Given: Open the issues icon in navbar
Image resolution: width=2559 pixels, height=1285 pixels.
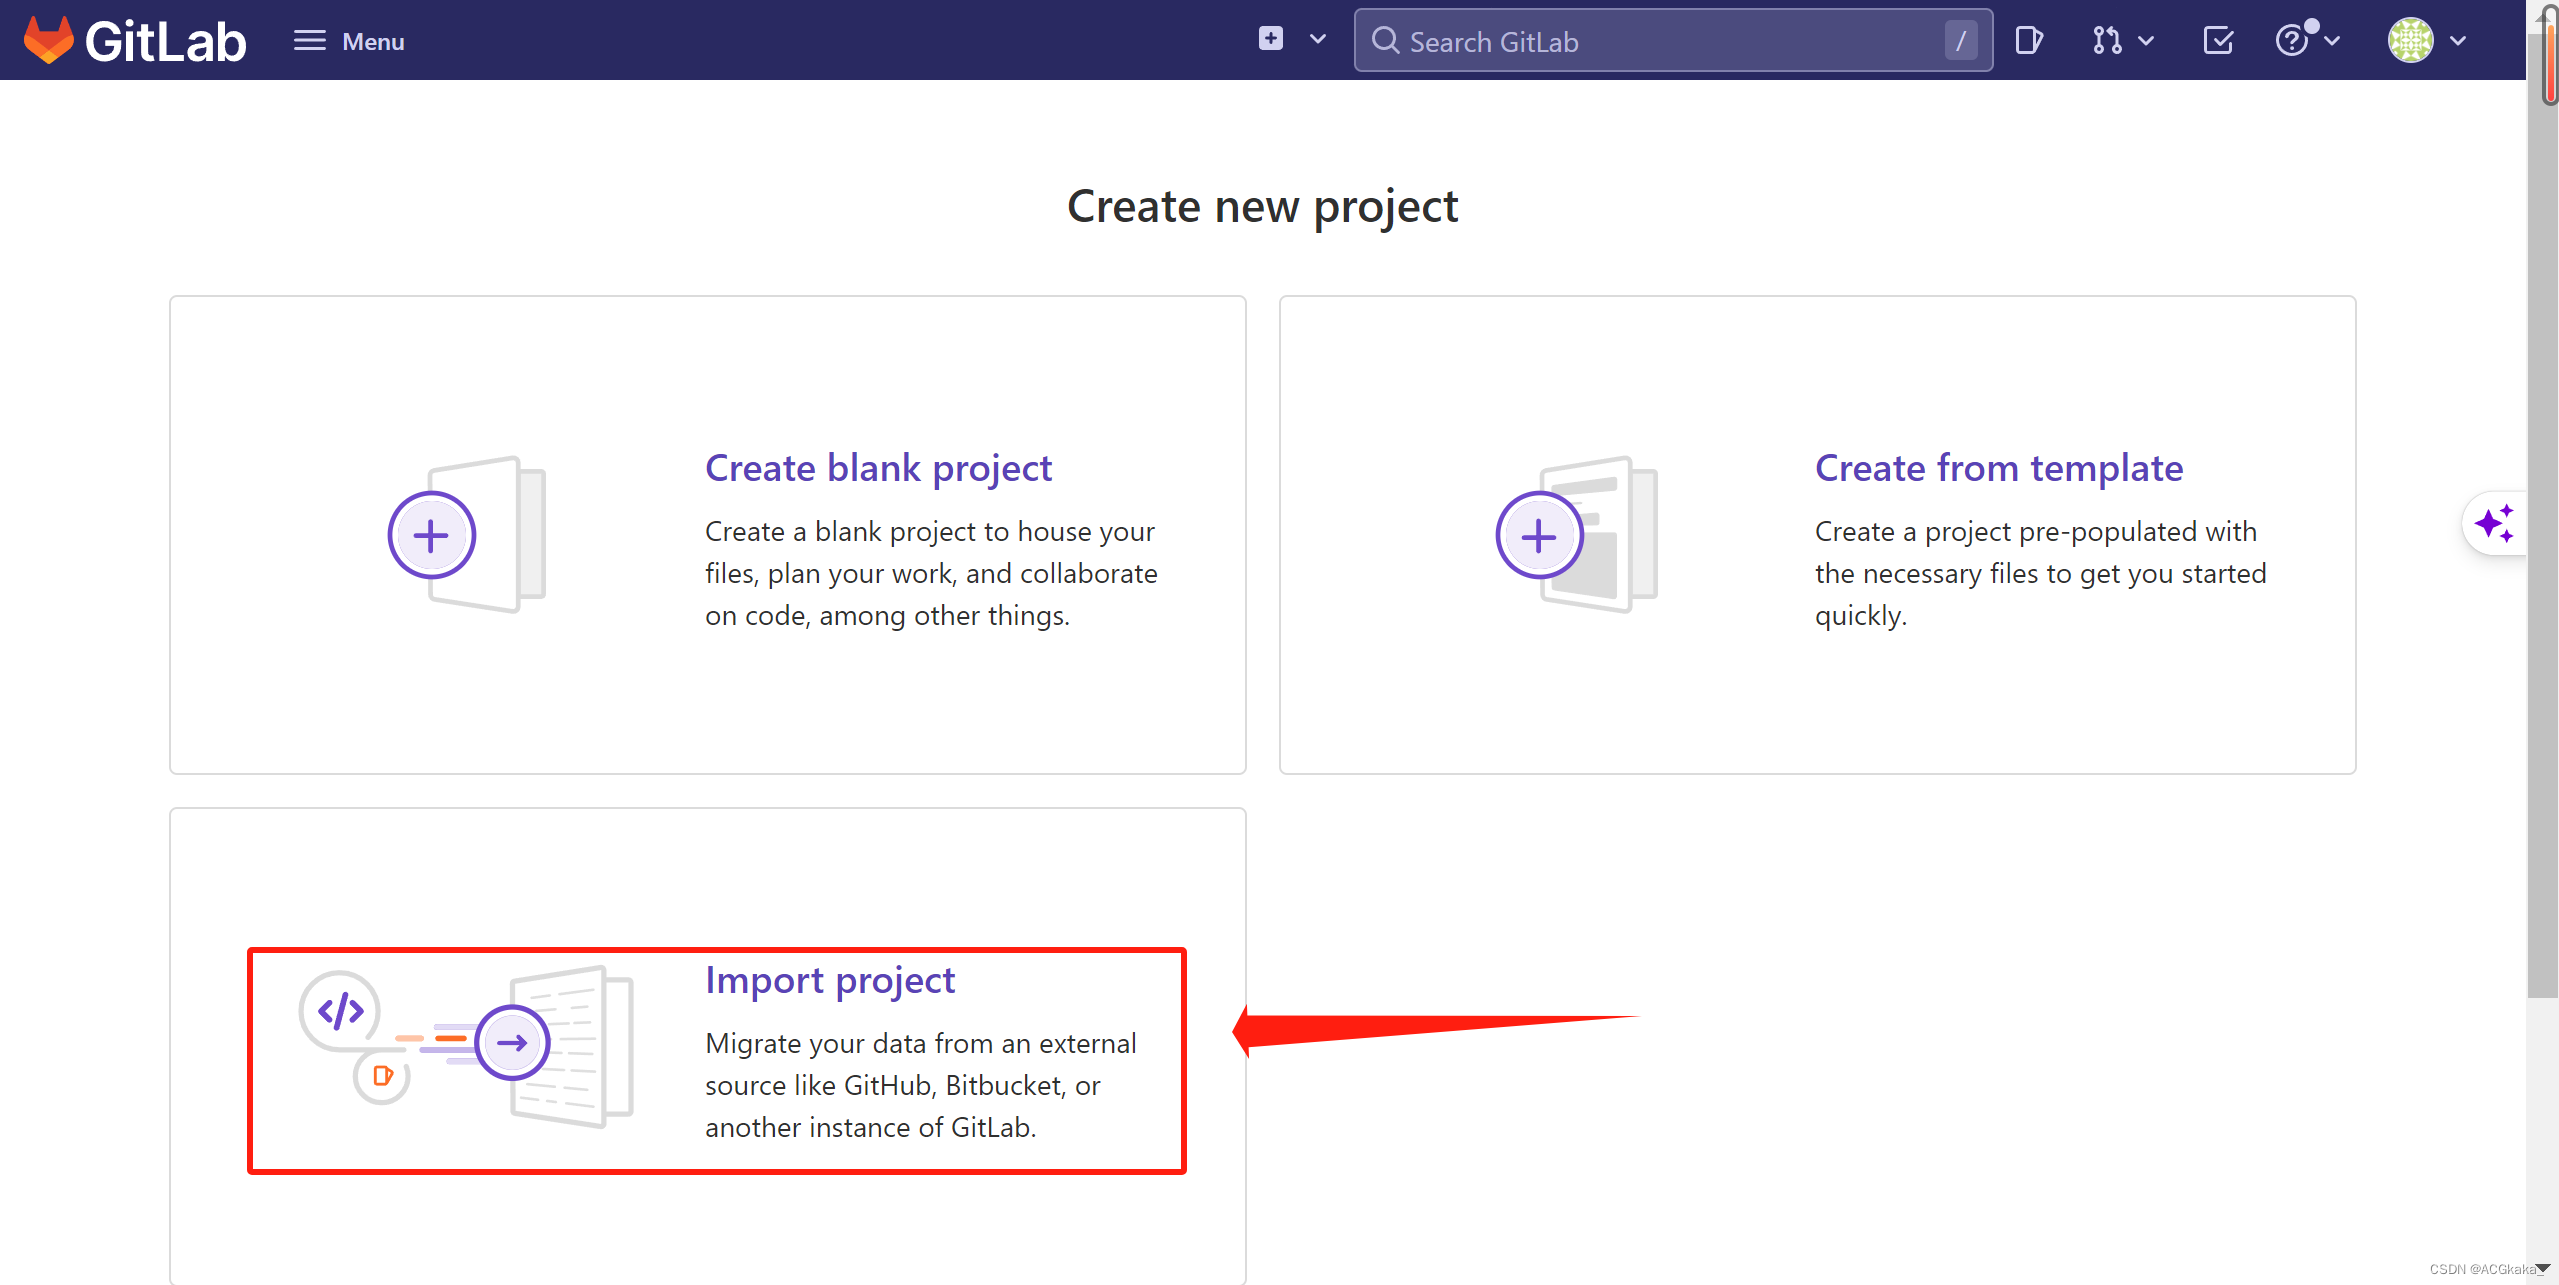Looking at the screenshot, I should pyautogui.click(x=2028, y=41).
